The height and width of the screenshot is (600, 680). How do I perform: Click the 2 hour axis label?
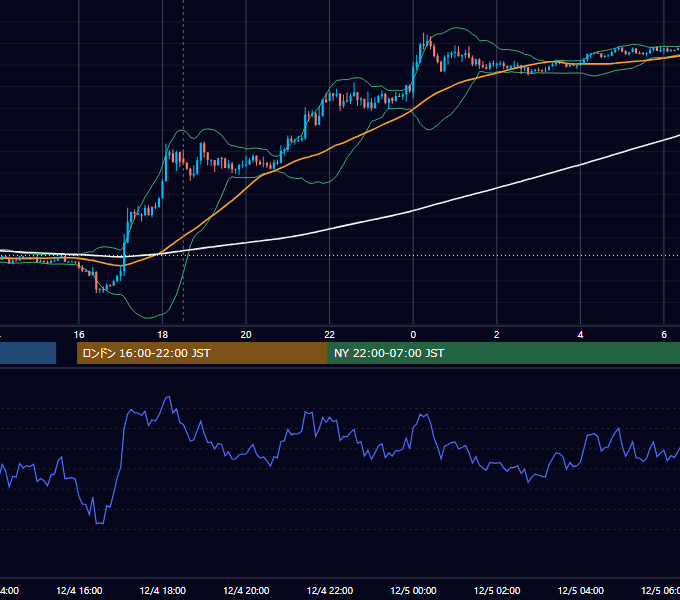tap(497, 335)
